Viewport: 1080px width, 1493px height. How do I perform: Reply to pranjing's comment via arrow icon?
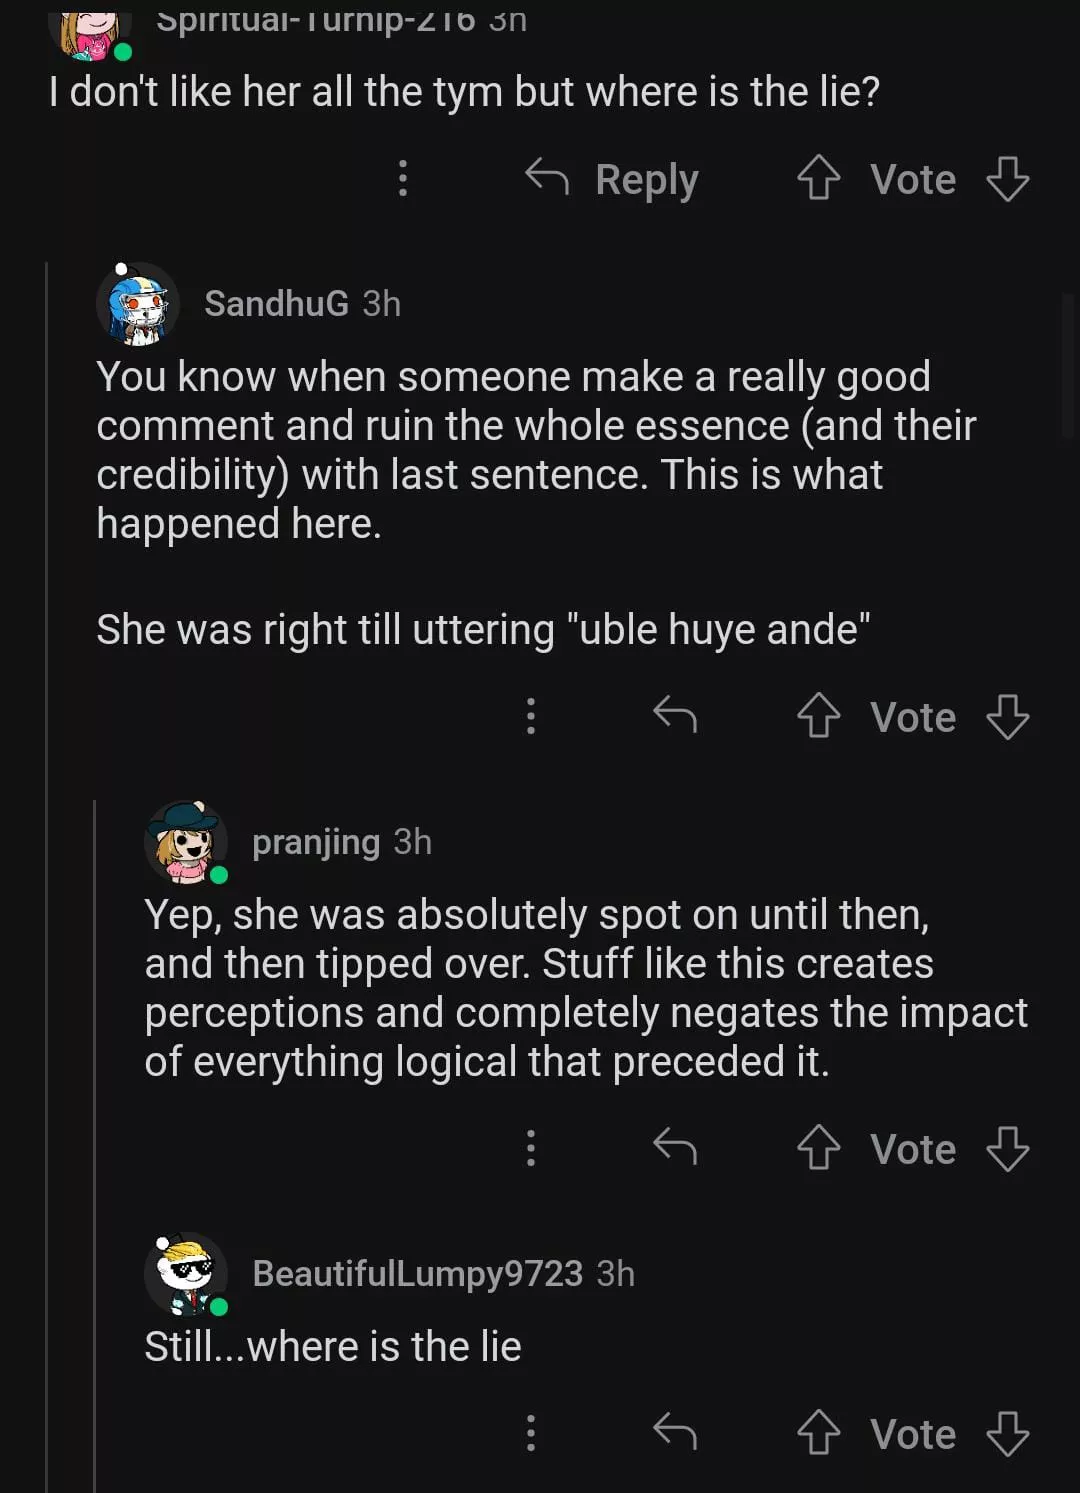click(674, 1147)
